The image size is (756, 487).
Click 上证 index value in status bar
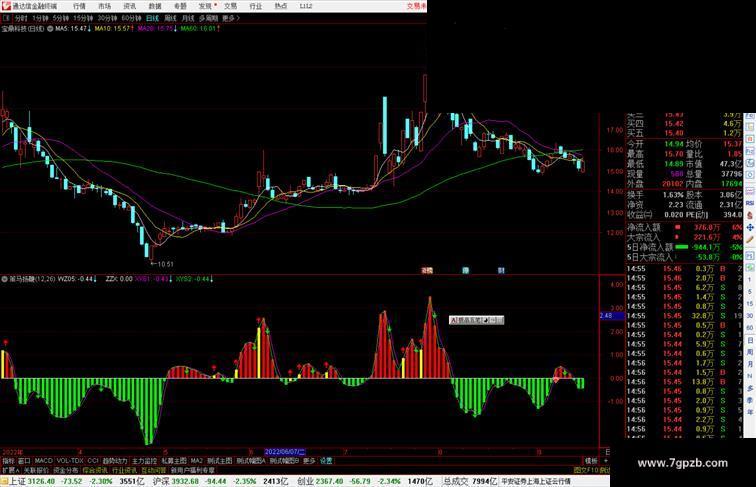[x=41, y=481]
